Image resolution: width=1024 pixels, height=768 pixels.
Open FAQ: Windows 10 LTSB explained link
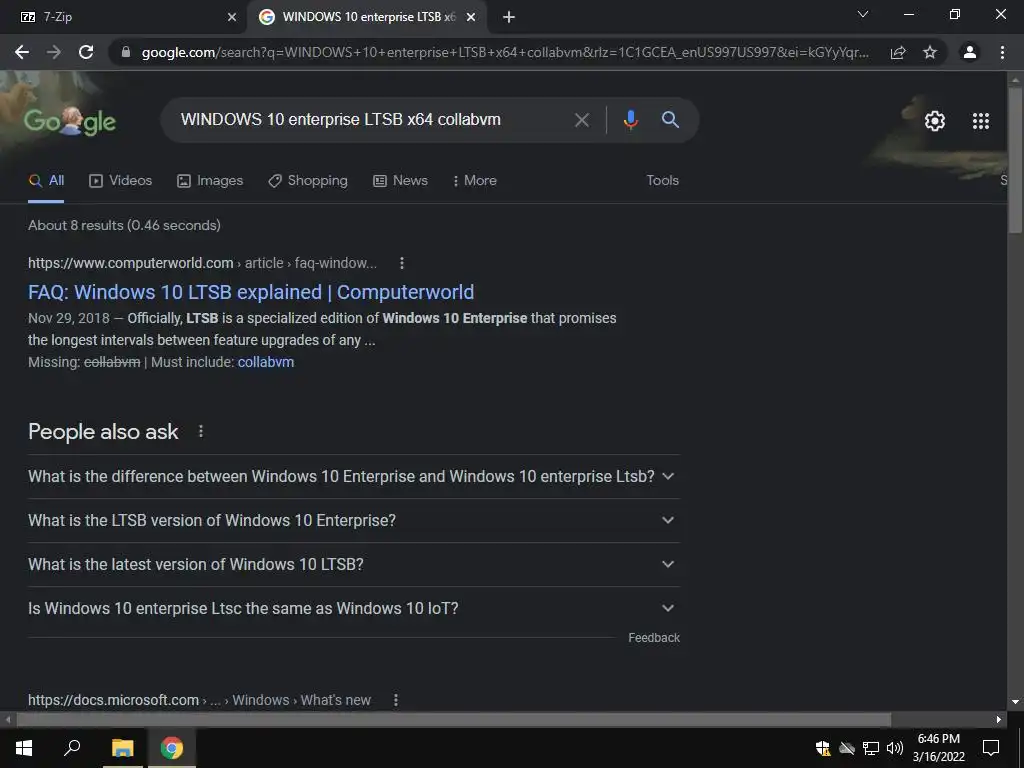point(251,292)
